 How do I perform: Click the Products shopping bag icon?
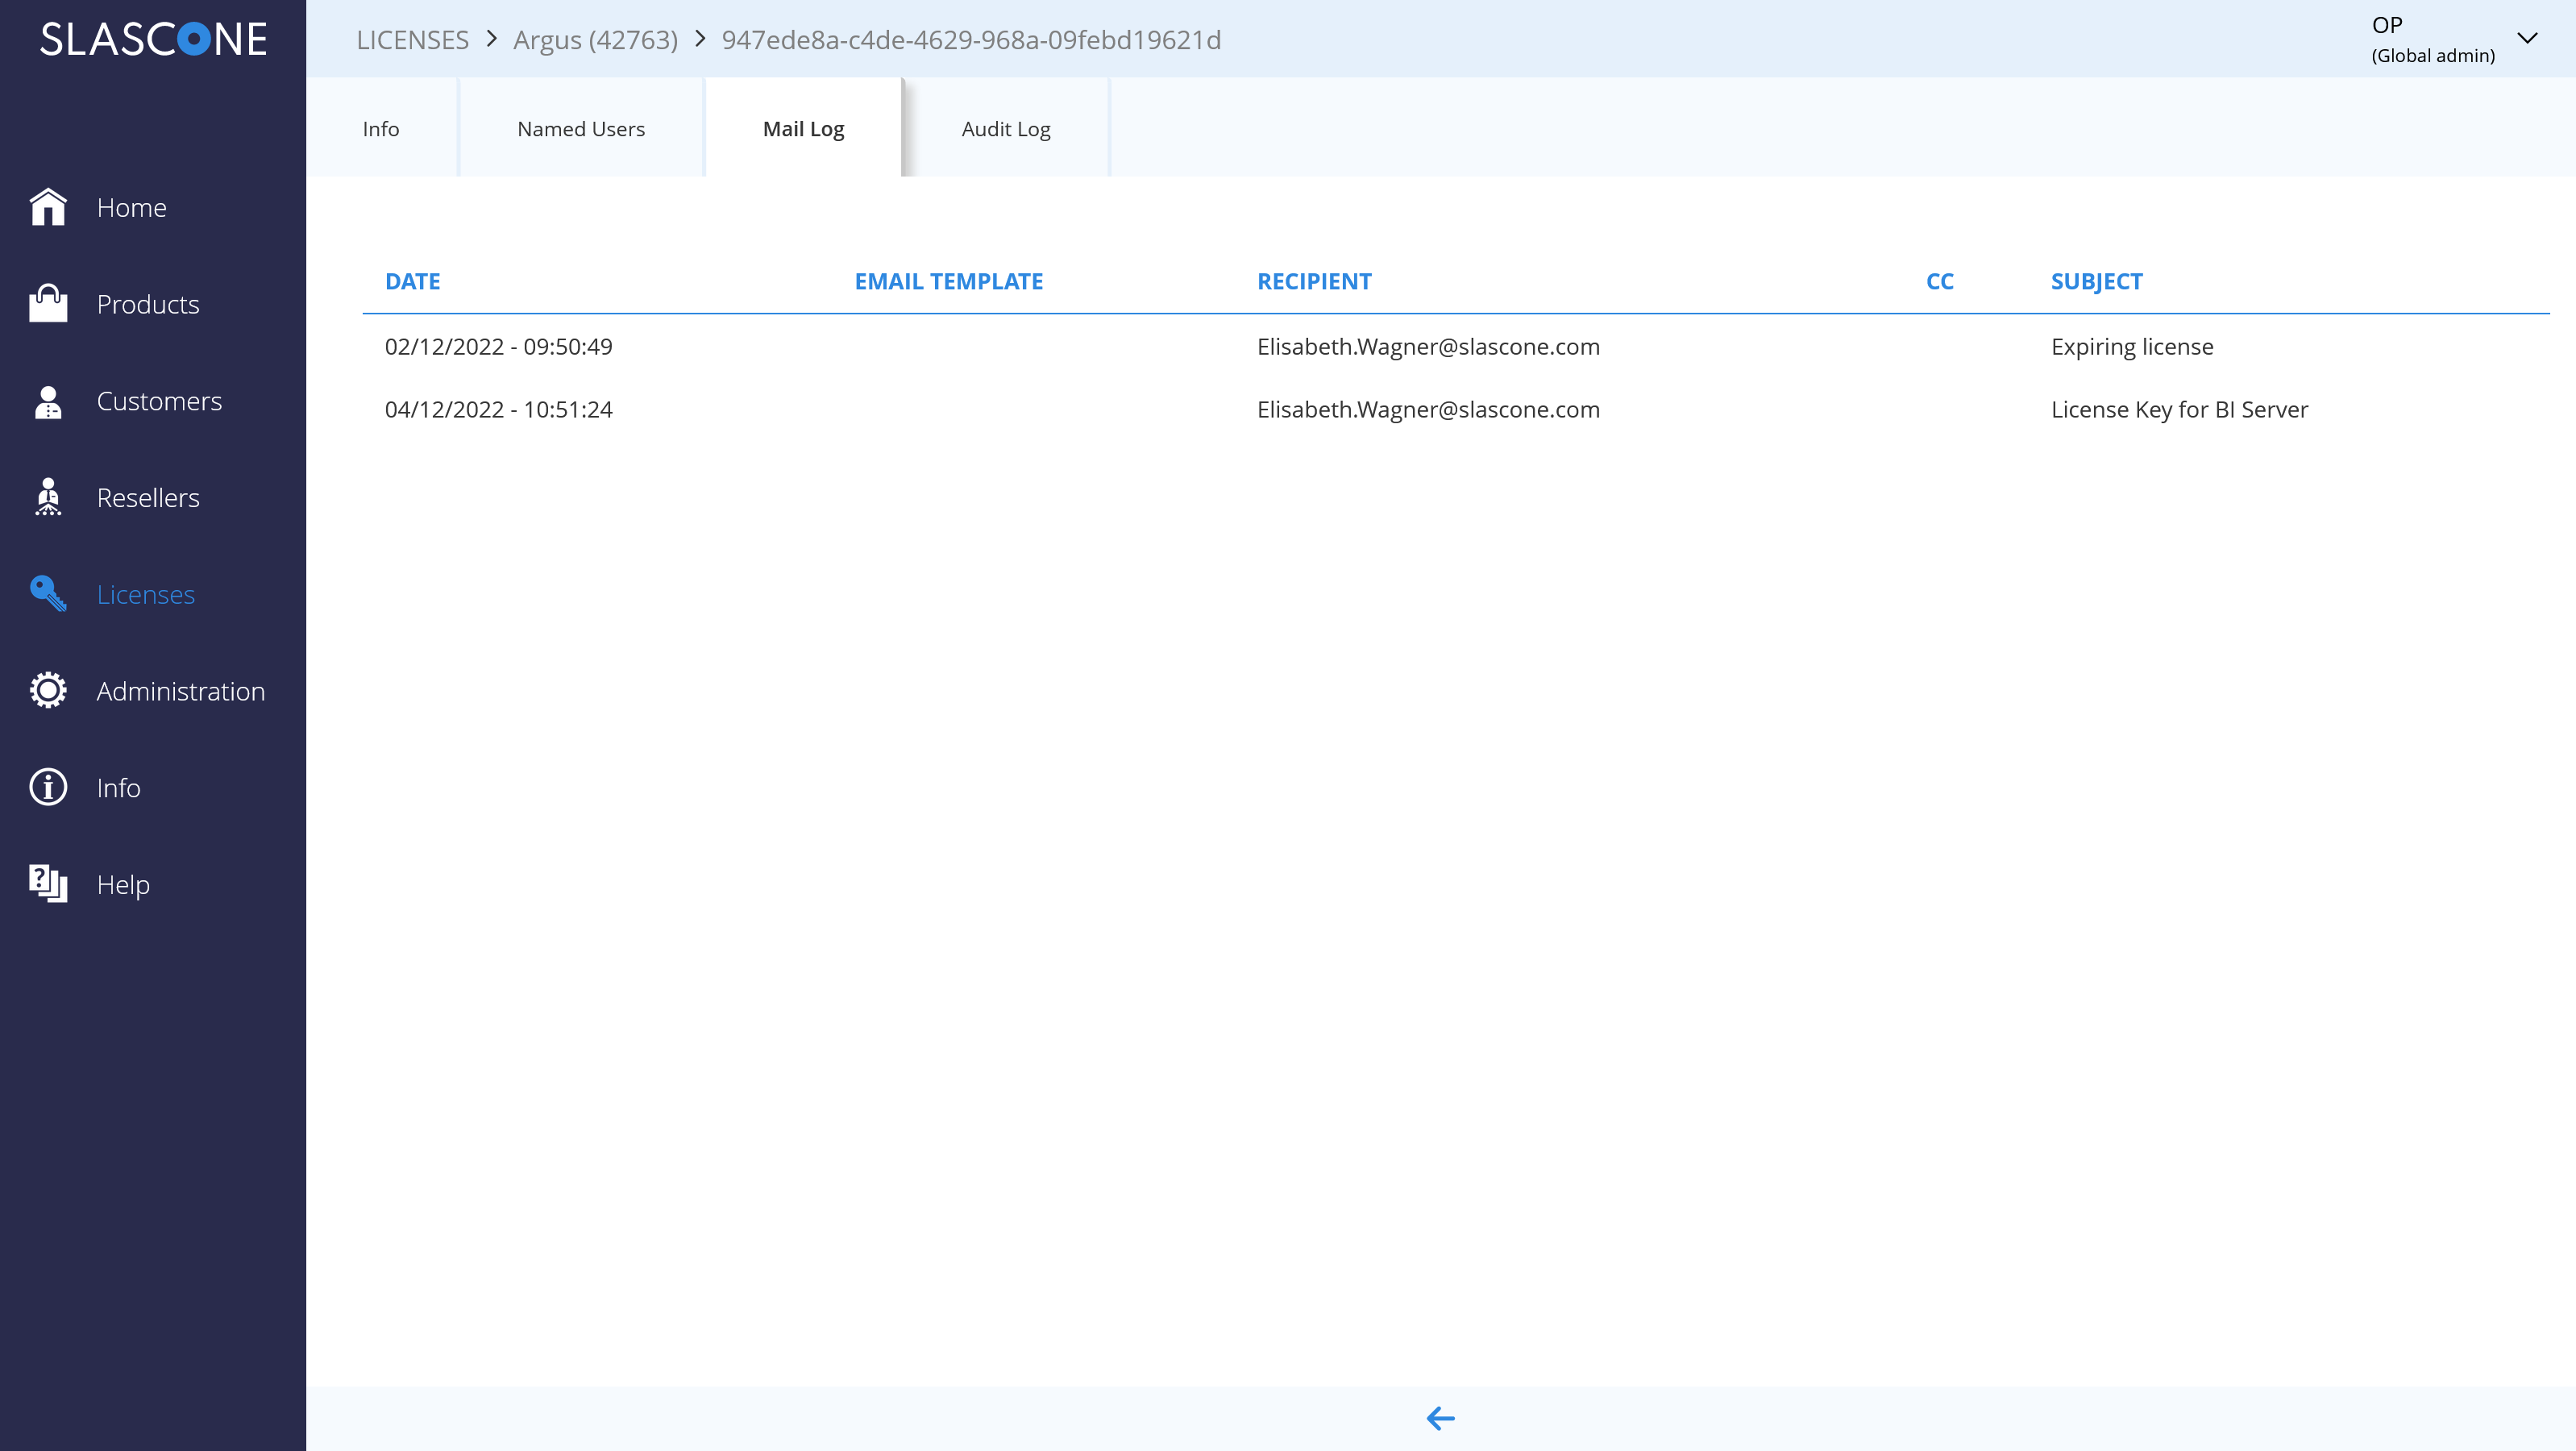(x=48, y=304)
